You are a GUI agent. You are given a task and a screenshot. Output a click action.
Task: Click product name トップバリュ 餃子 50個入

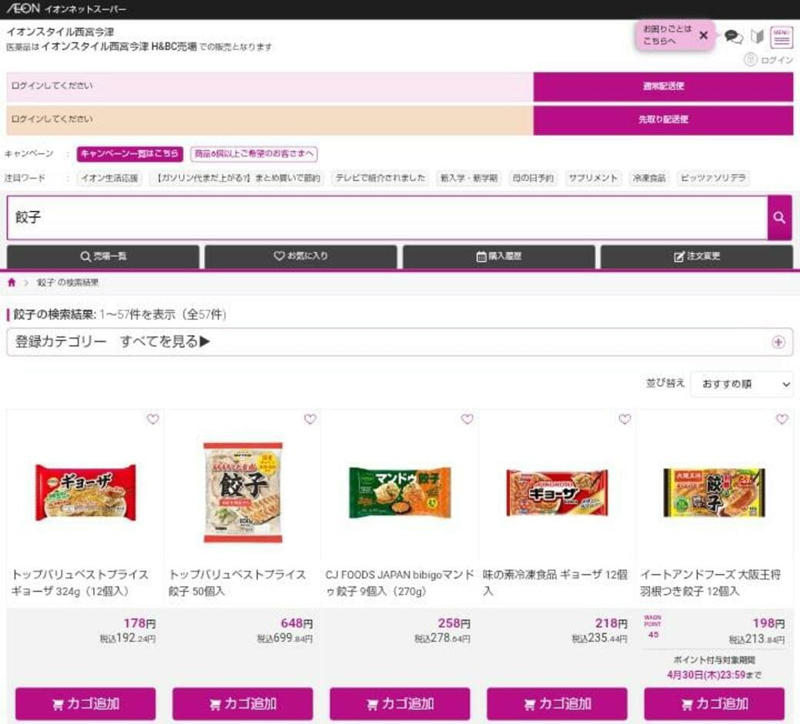tap(238, 583)
